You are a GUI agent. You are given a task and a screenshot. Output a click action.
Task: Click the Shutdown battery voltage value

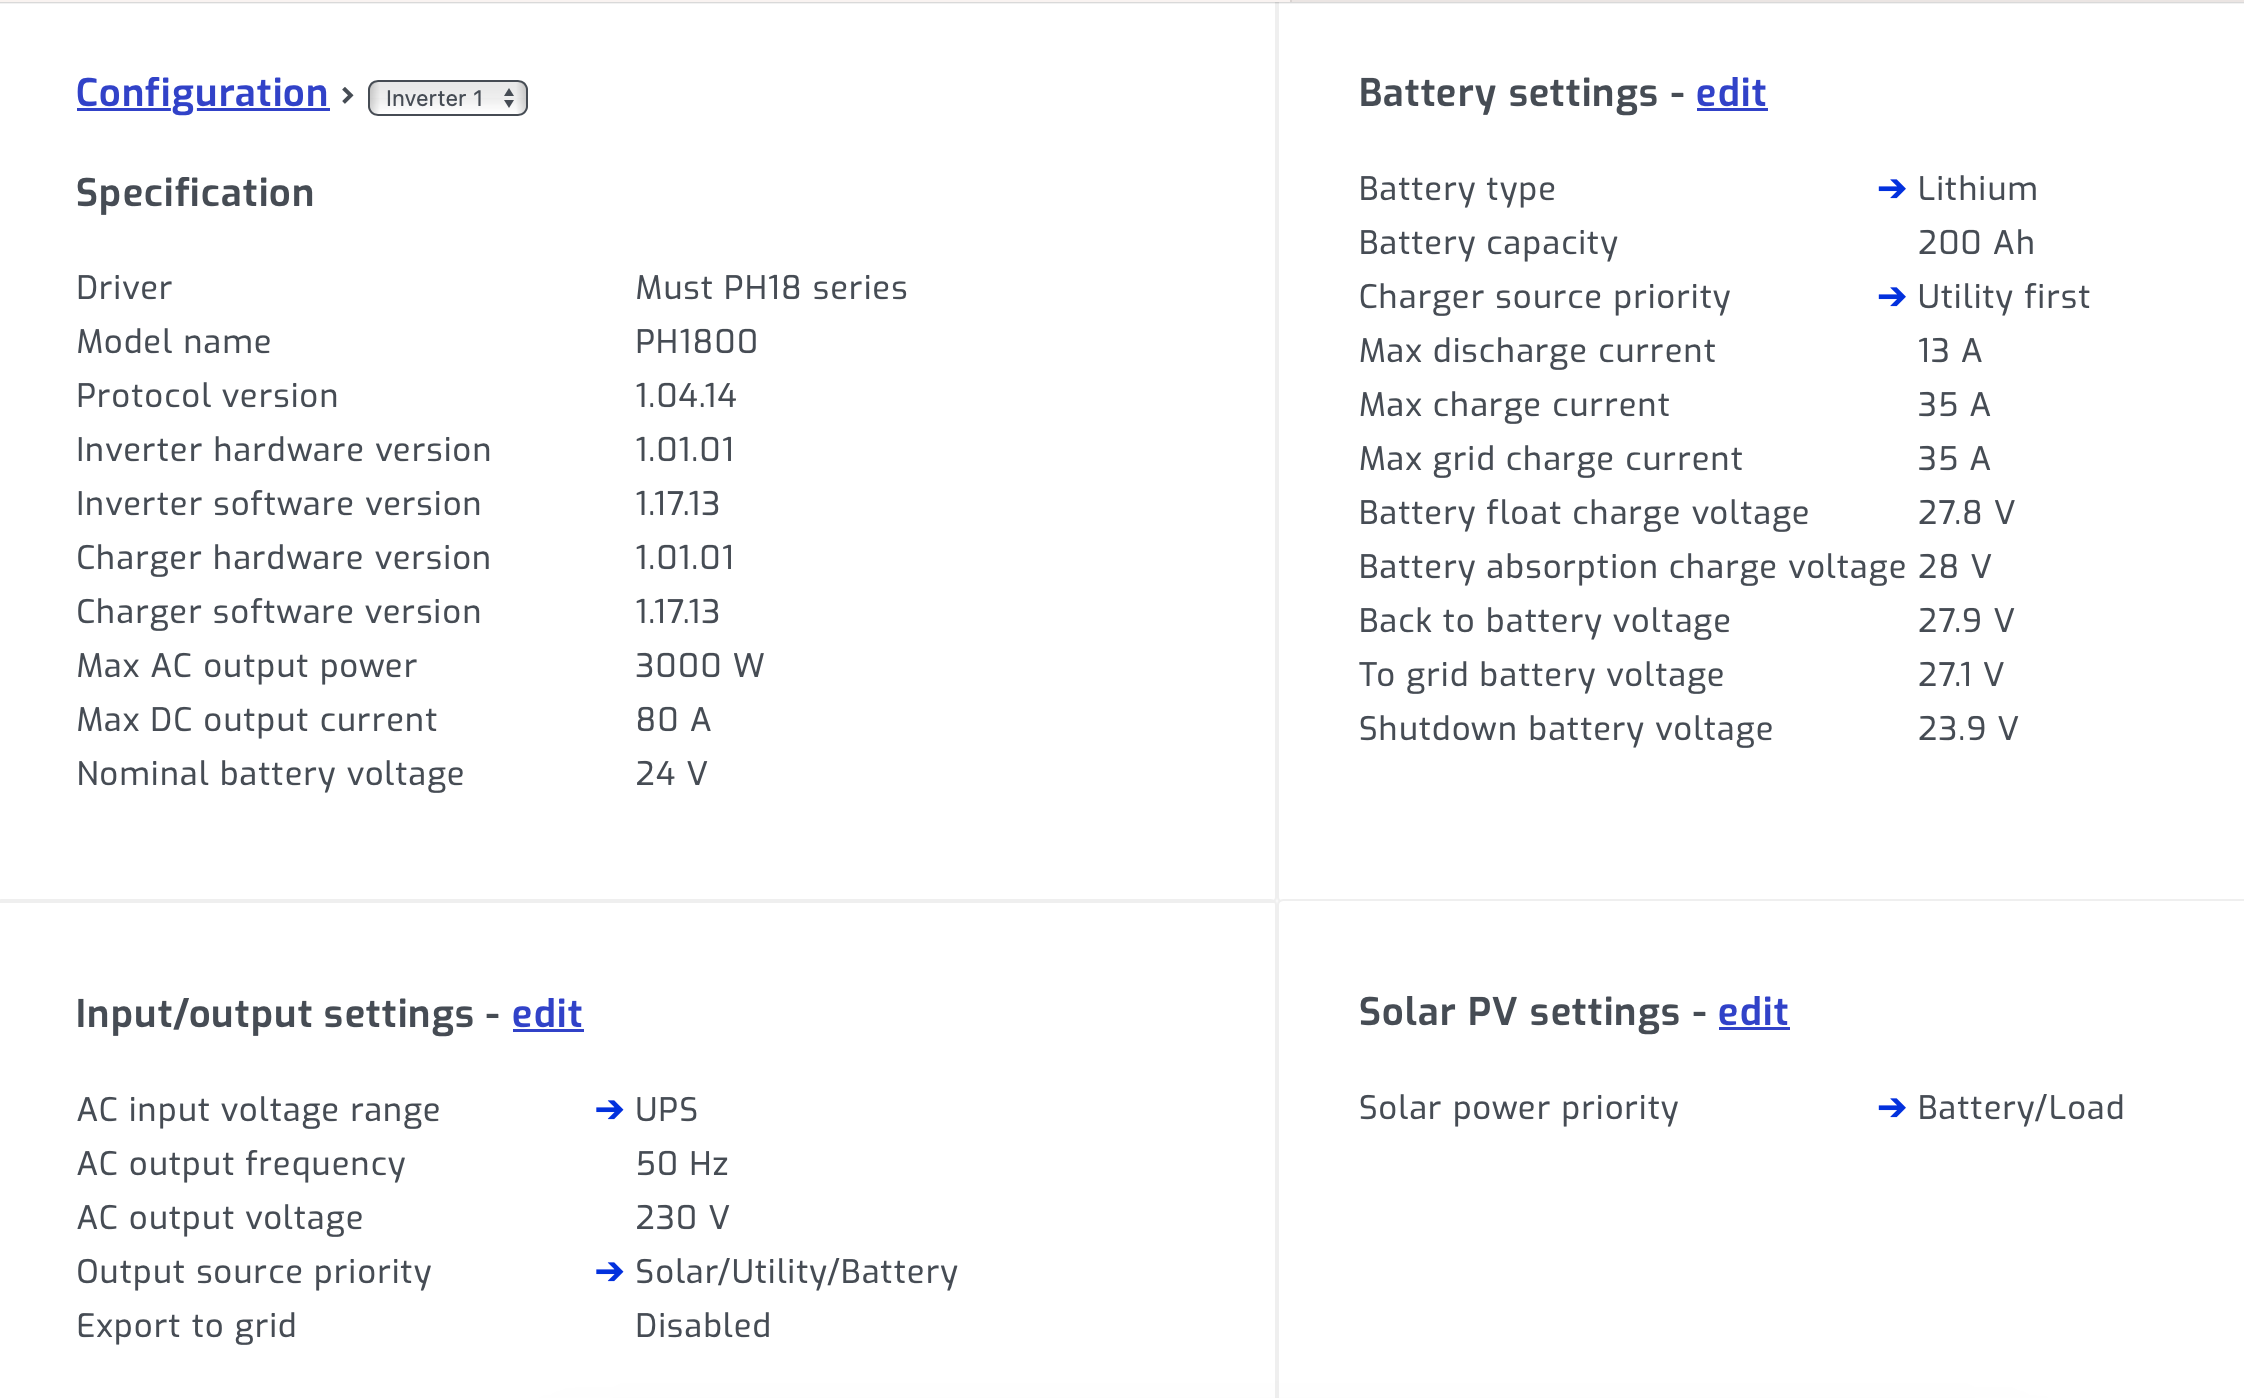(x=1967, y=729)
